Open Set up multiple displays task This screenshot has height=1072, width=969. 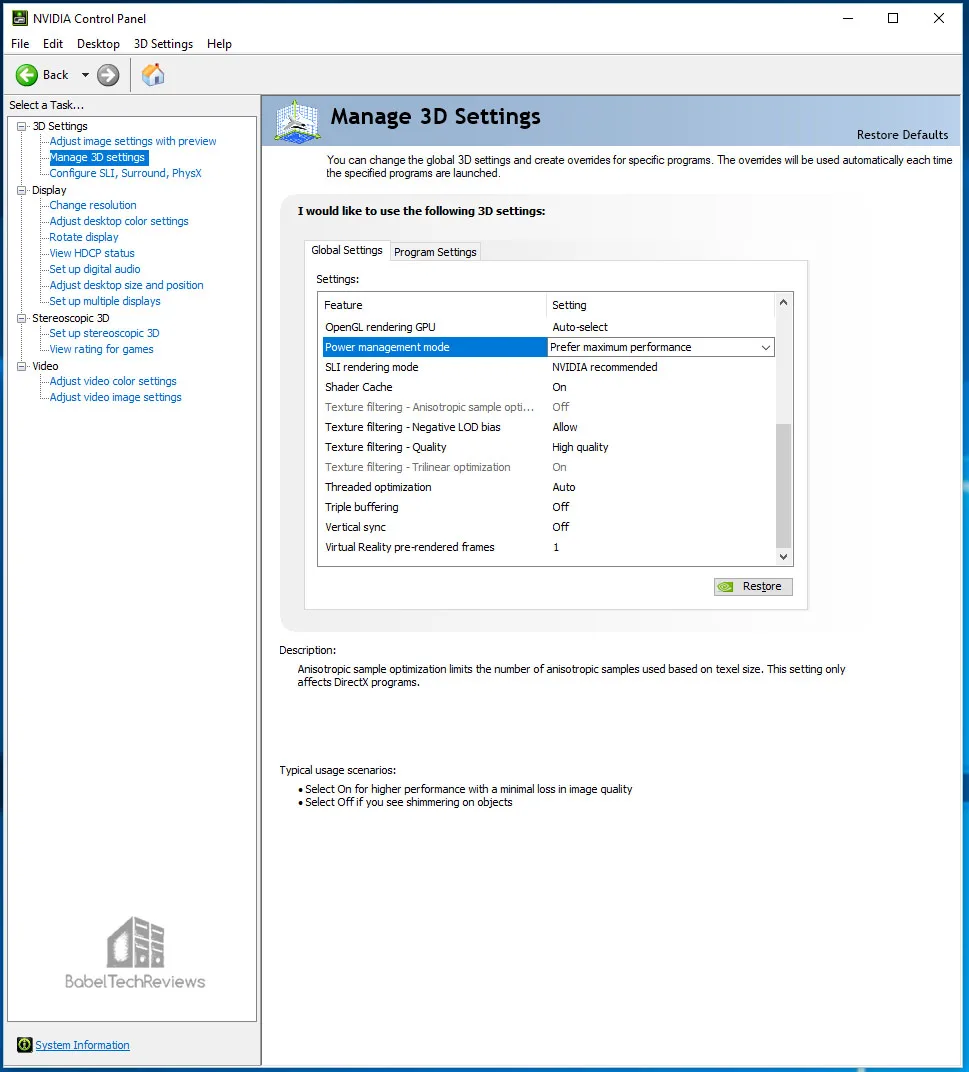point(105,301)
